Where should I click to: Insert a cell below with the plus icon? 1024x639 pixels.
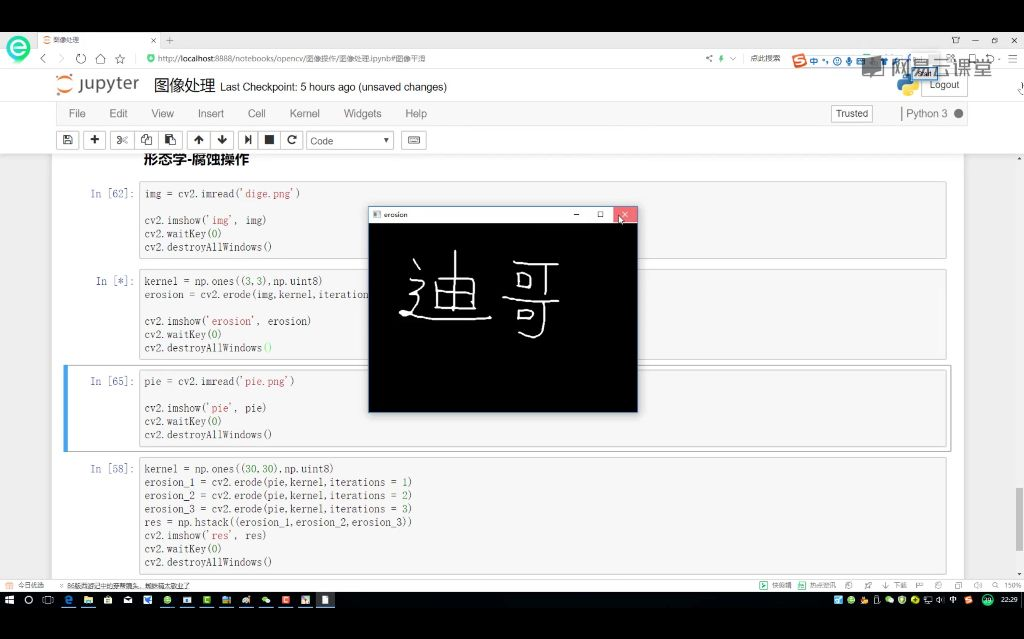(95, 140)
